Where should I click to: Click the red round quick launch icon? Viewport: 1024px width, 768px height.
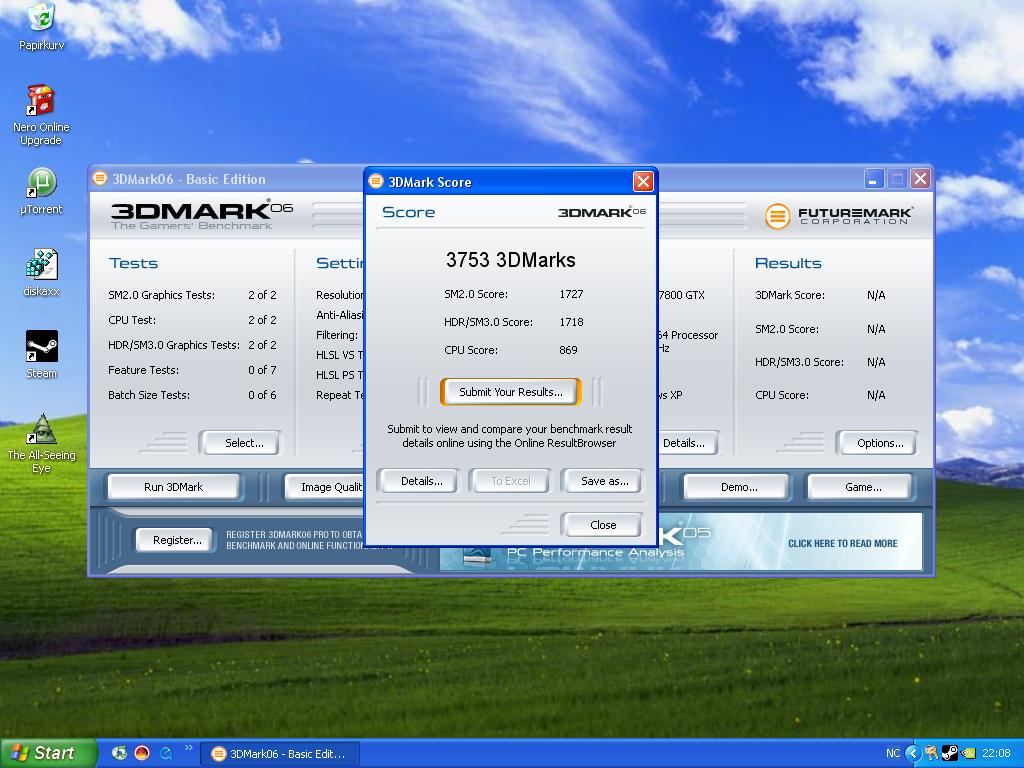pos(142,753)
